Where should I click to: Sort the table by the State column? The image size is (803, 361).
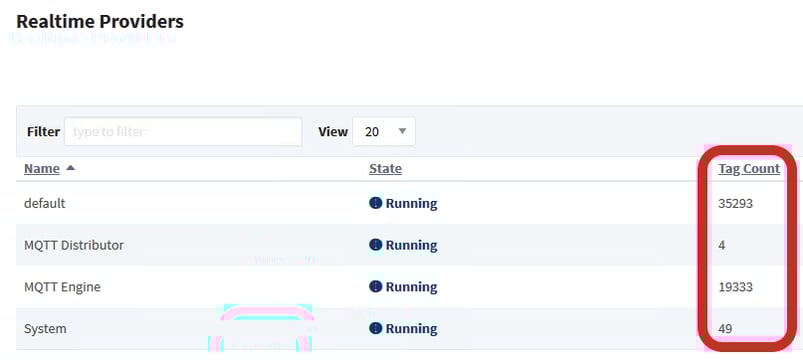[385, 168]
